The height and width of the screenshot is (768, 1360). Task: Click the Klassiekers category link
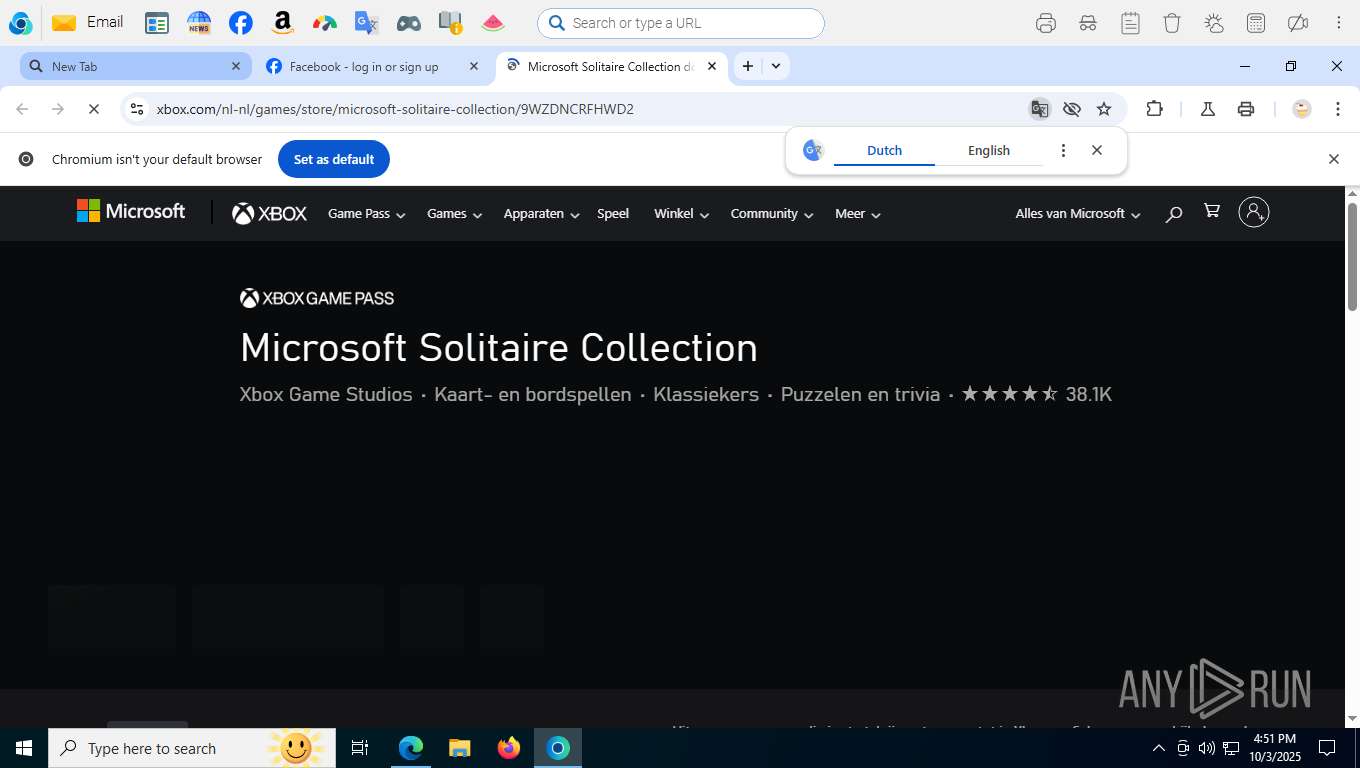(x=706, y=395)
